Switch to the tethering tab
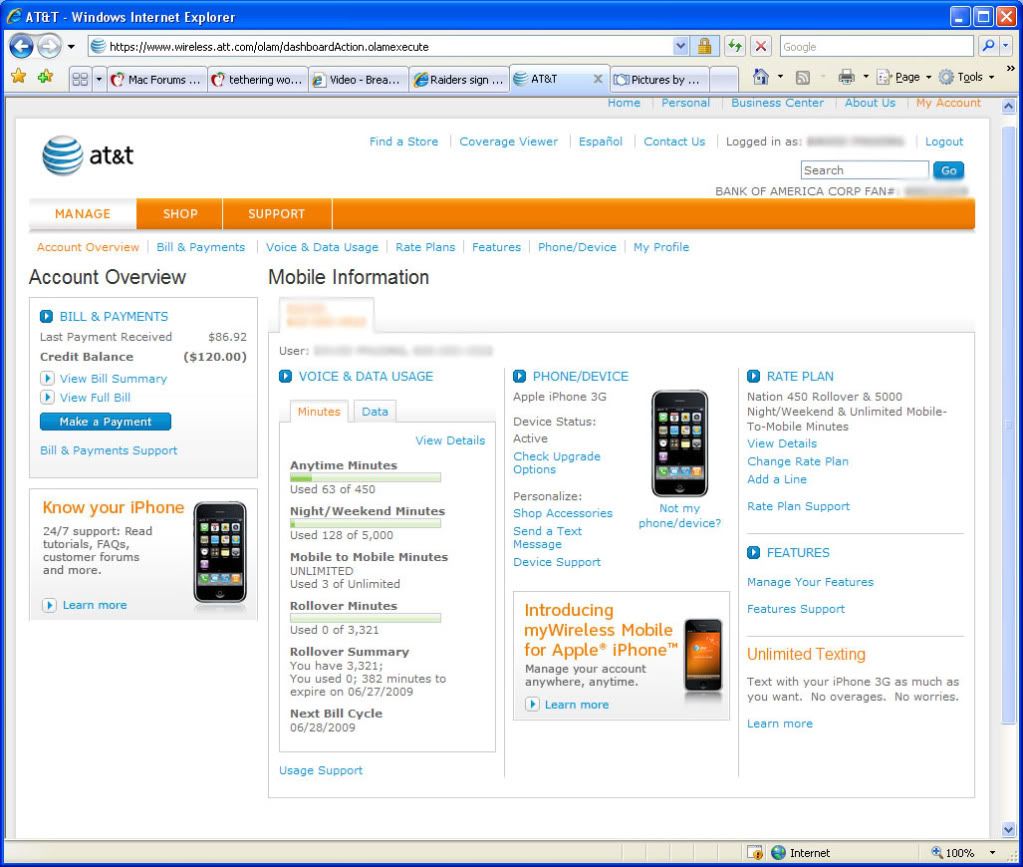Screen dimensions: 1023x867 point(258,80)
